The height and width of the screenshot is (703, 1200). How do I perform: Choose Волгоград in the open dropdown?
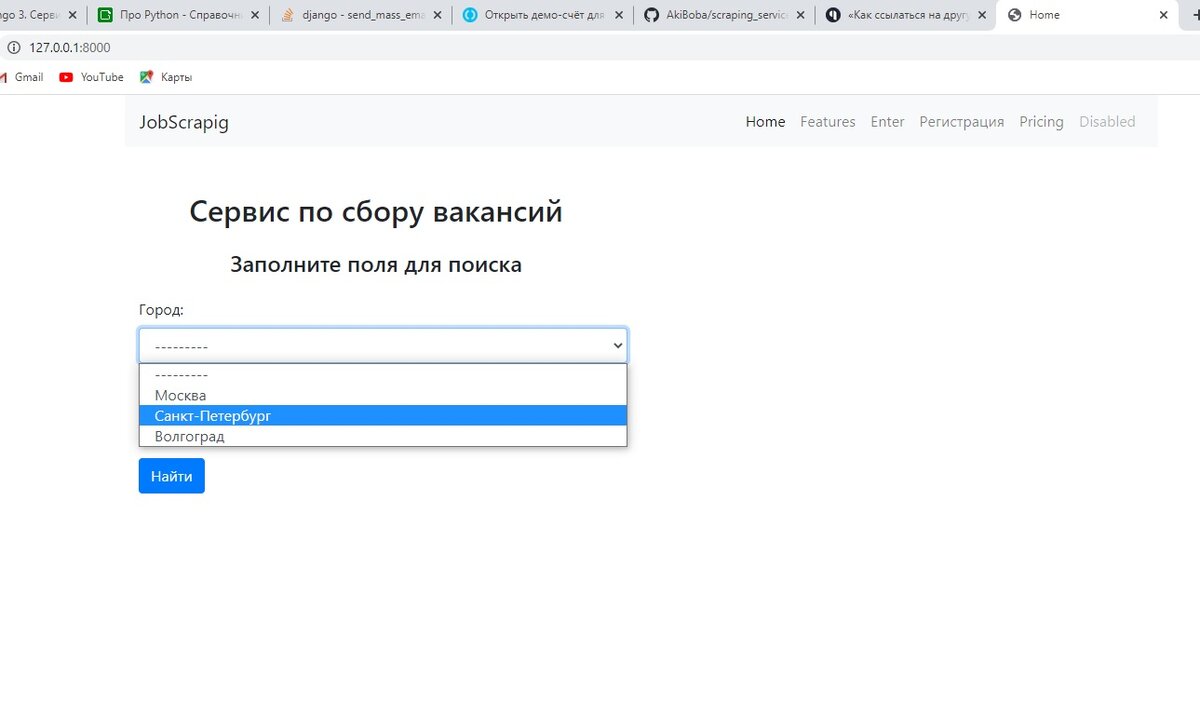[x=189, y=436]
